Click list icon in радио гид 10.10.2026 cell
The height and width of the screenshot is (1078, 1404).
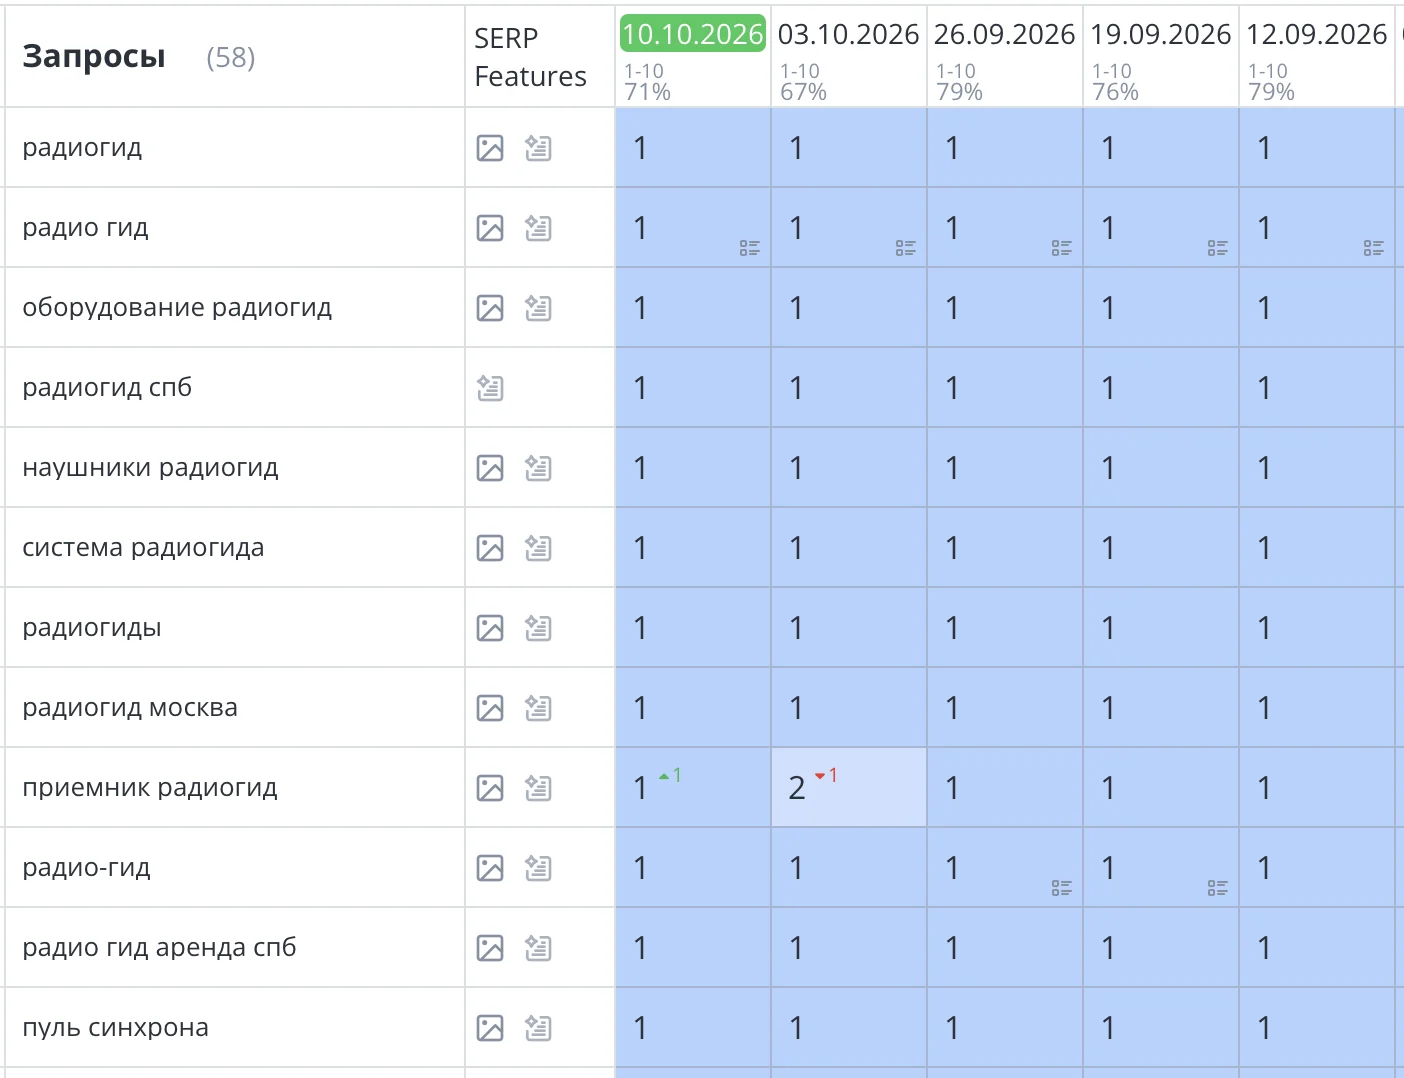[x=750, y=248]
